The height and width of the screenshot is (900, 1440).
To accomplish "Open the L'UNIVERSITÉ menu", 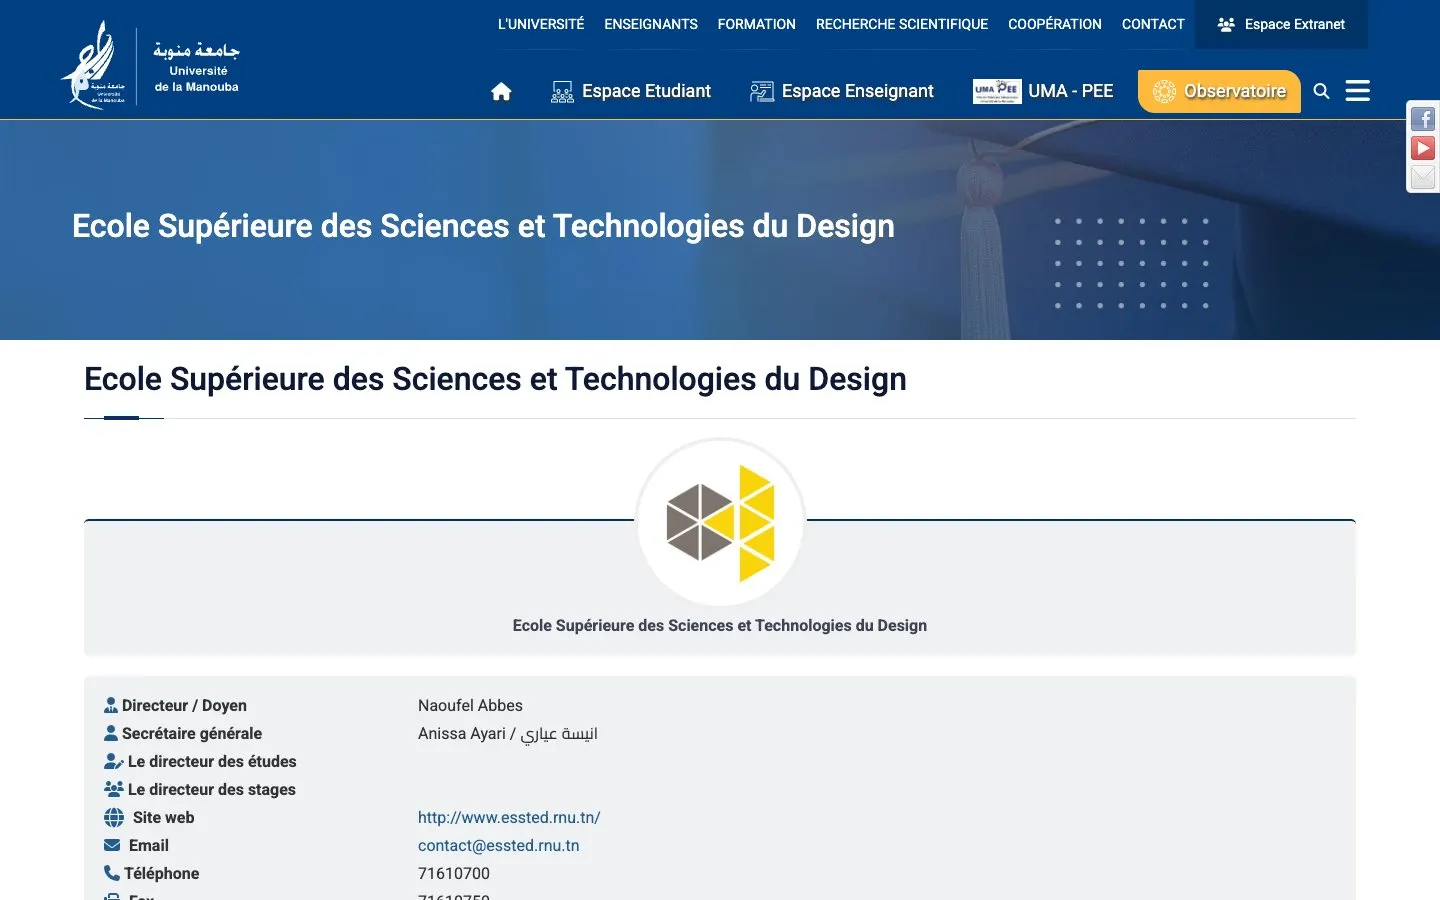I will pyautogui.click(x=541, y=24).
